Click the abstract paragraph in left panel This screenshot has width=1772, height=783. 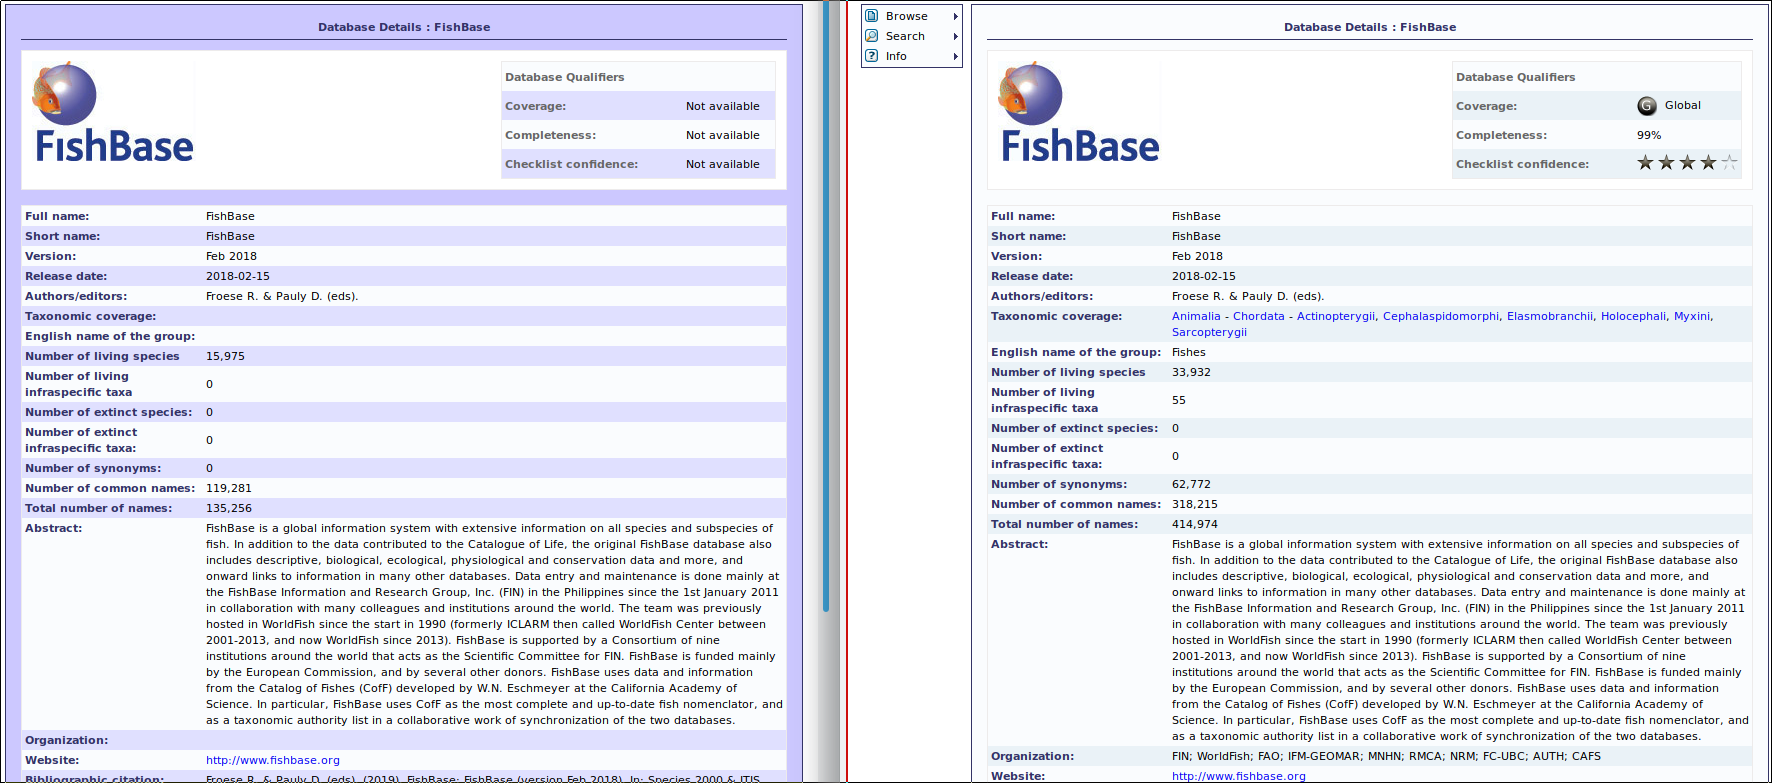[x=494, y=624]
